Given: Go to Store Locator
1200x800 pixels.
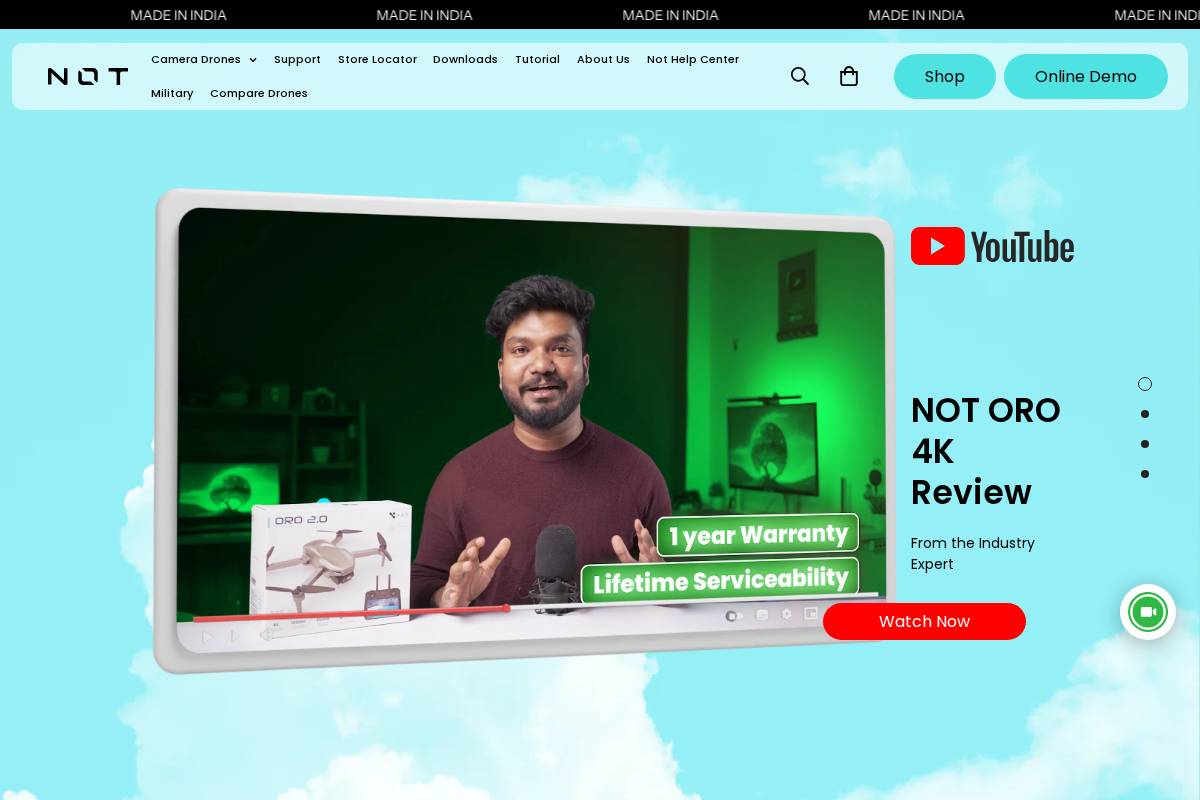Looking at the screenshot, I should point(377,59).
